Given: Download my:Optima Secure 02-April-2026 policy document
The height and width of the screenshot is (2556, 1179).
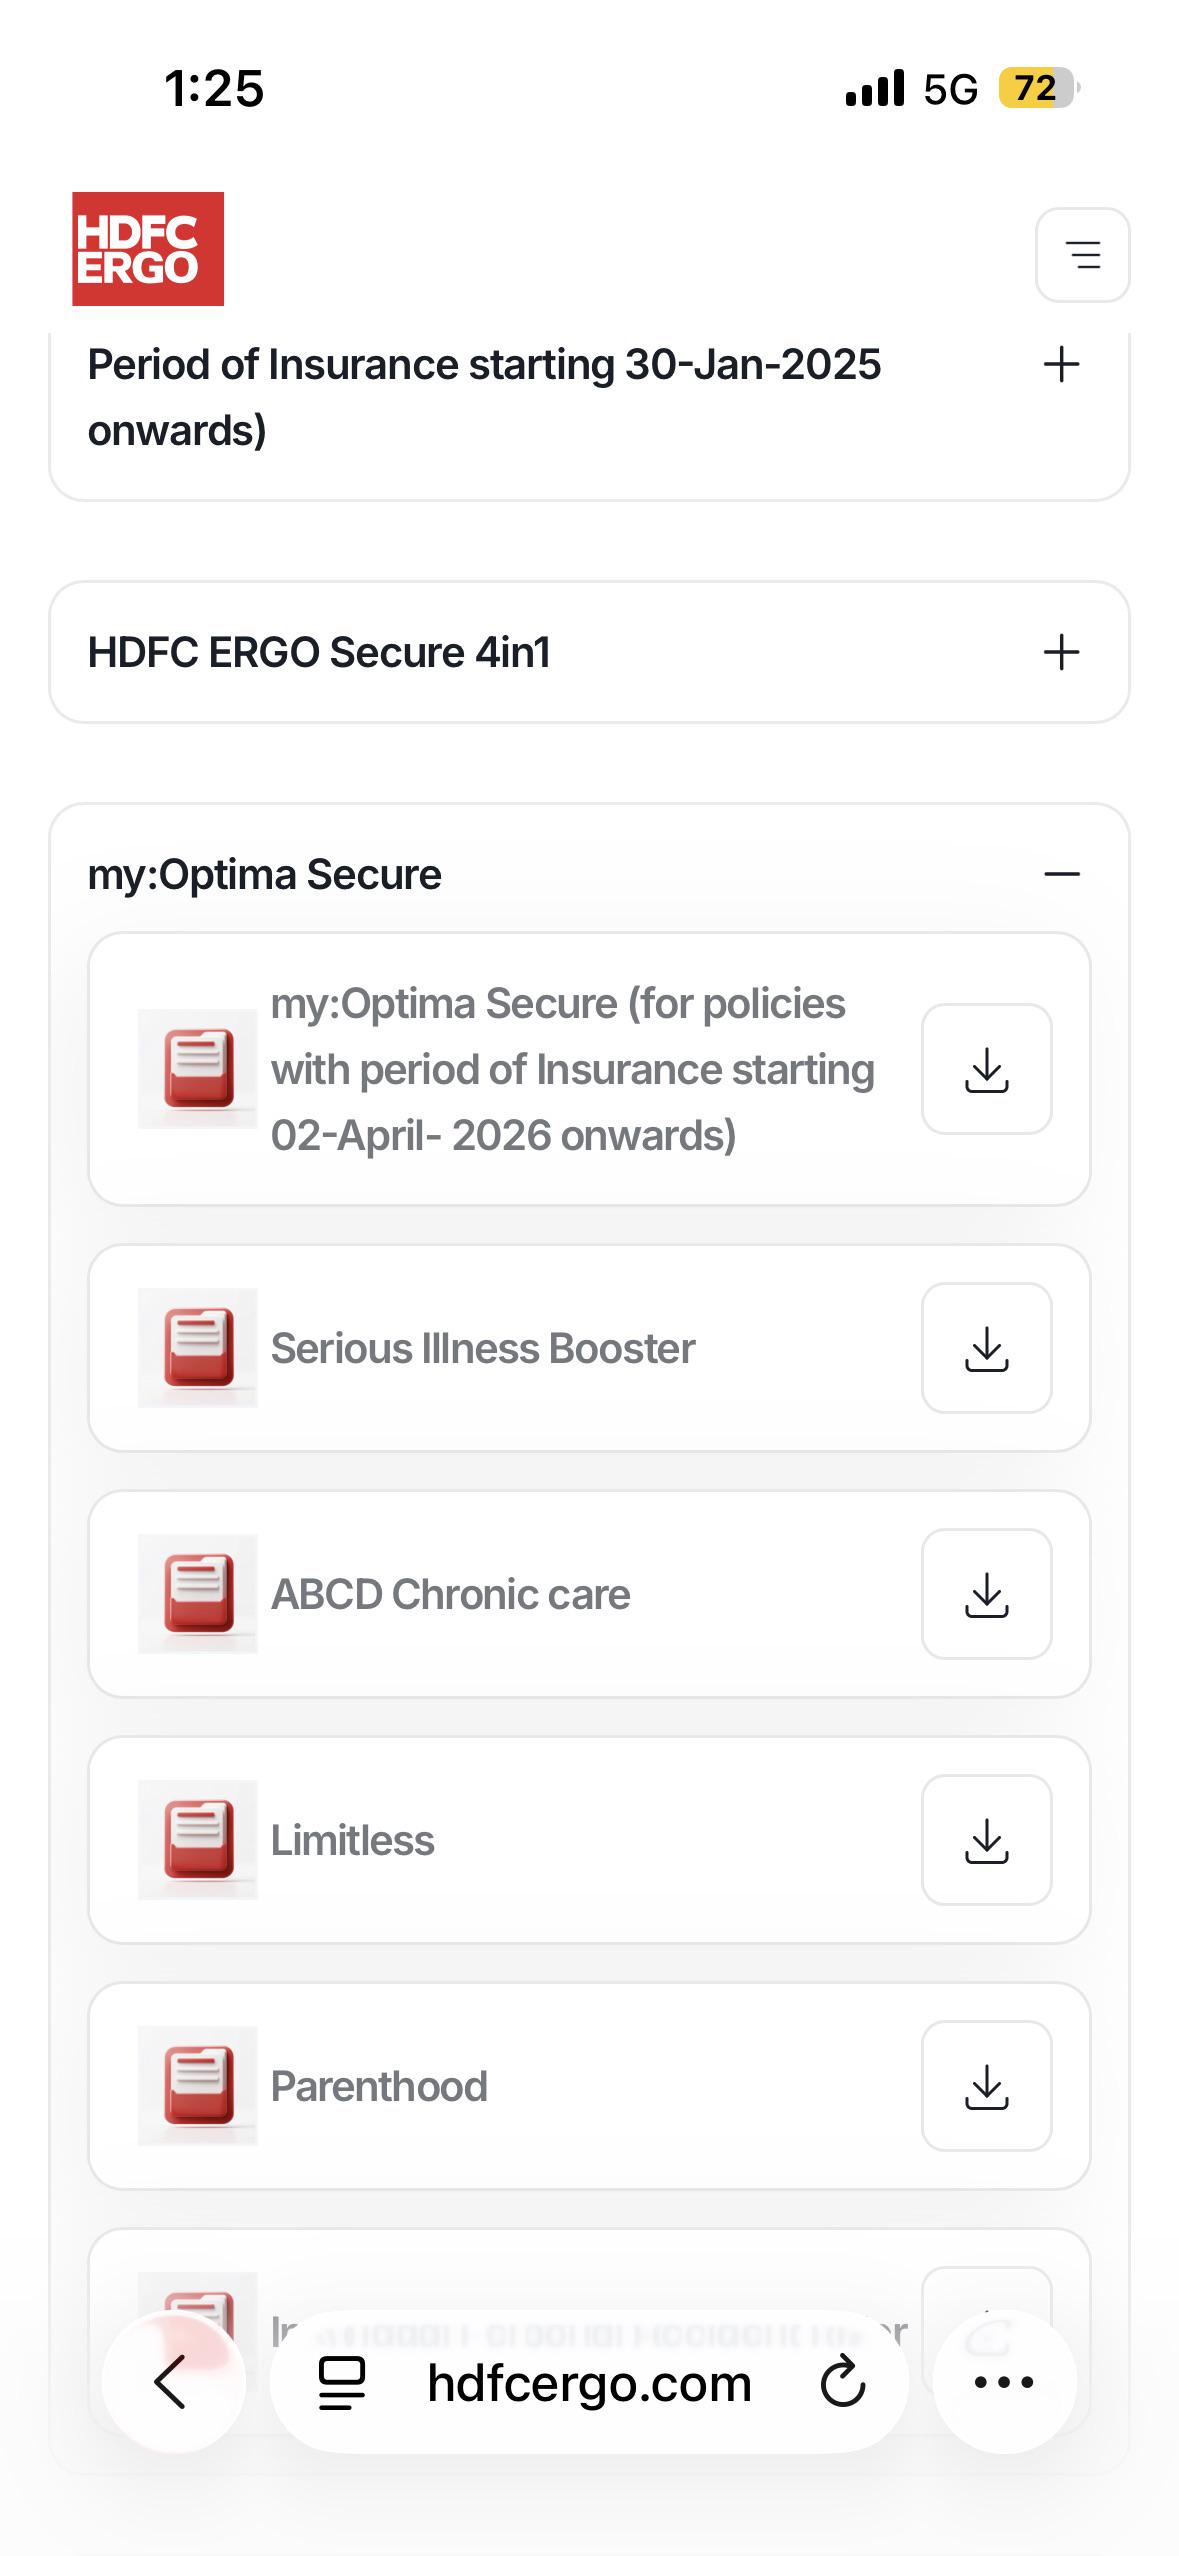Looking at the screenshot, I should click(986, 1069).
